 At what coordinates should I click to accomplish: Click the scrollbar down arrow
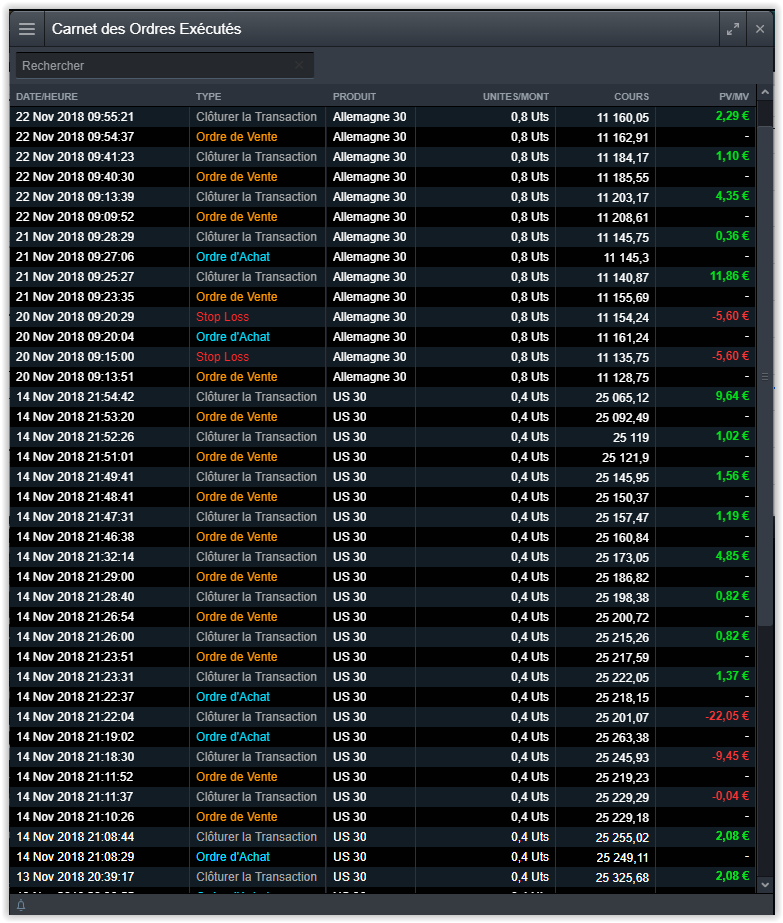click(765, 885)
